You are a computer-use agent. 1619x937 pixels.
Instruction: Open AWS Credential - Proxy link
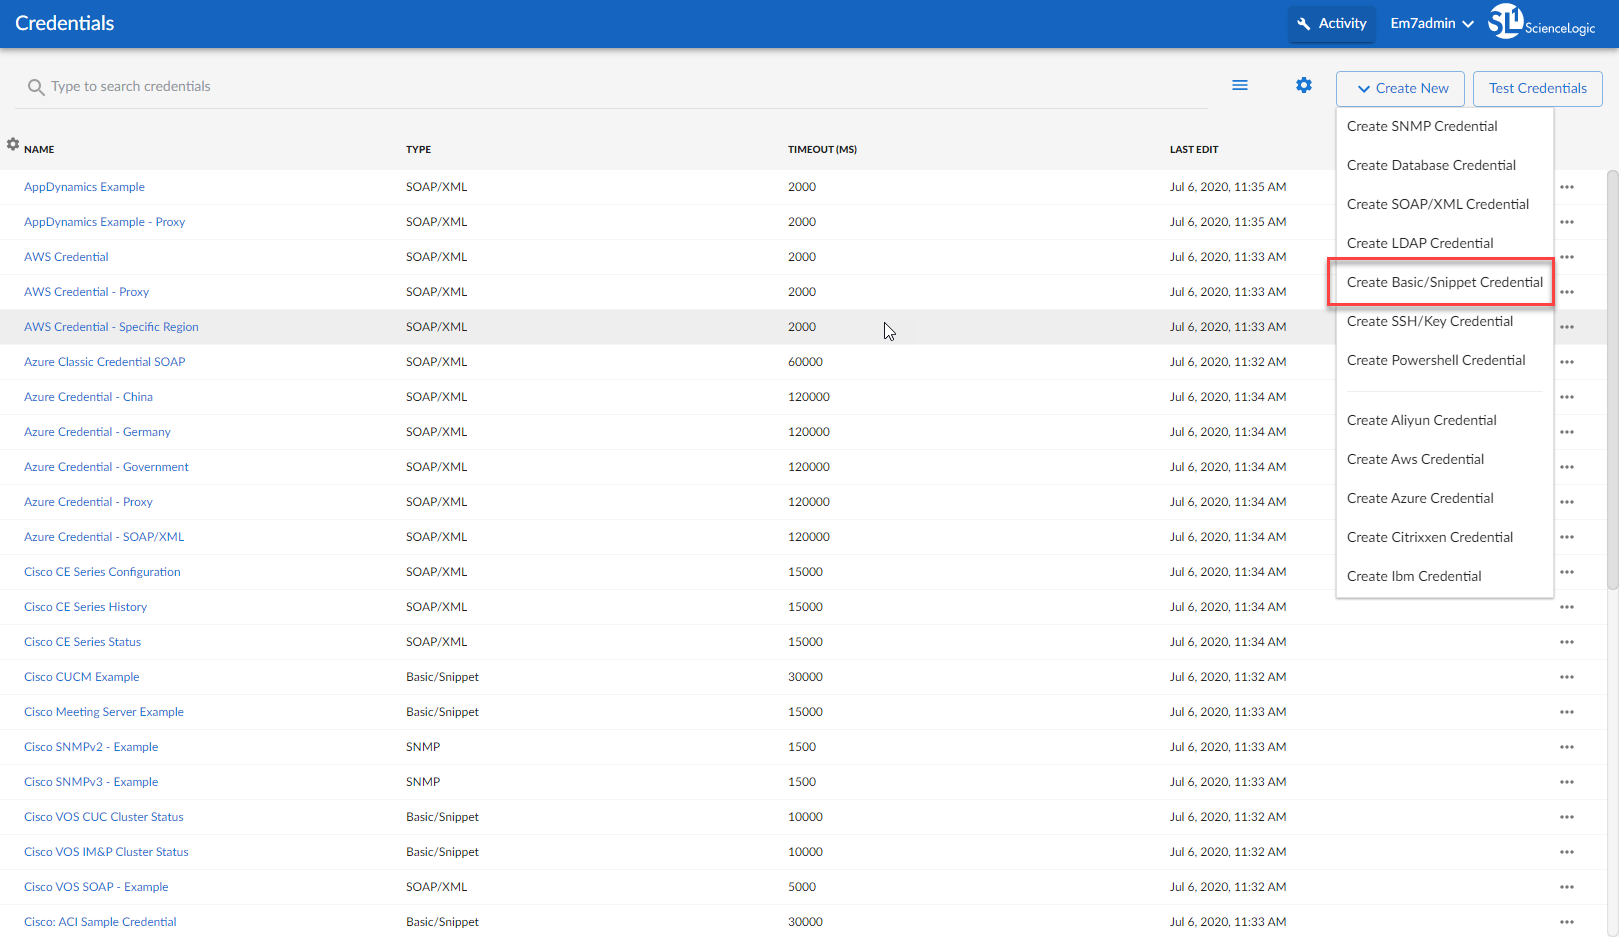tap(86, 292)
